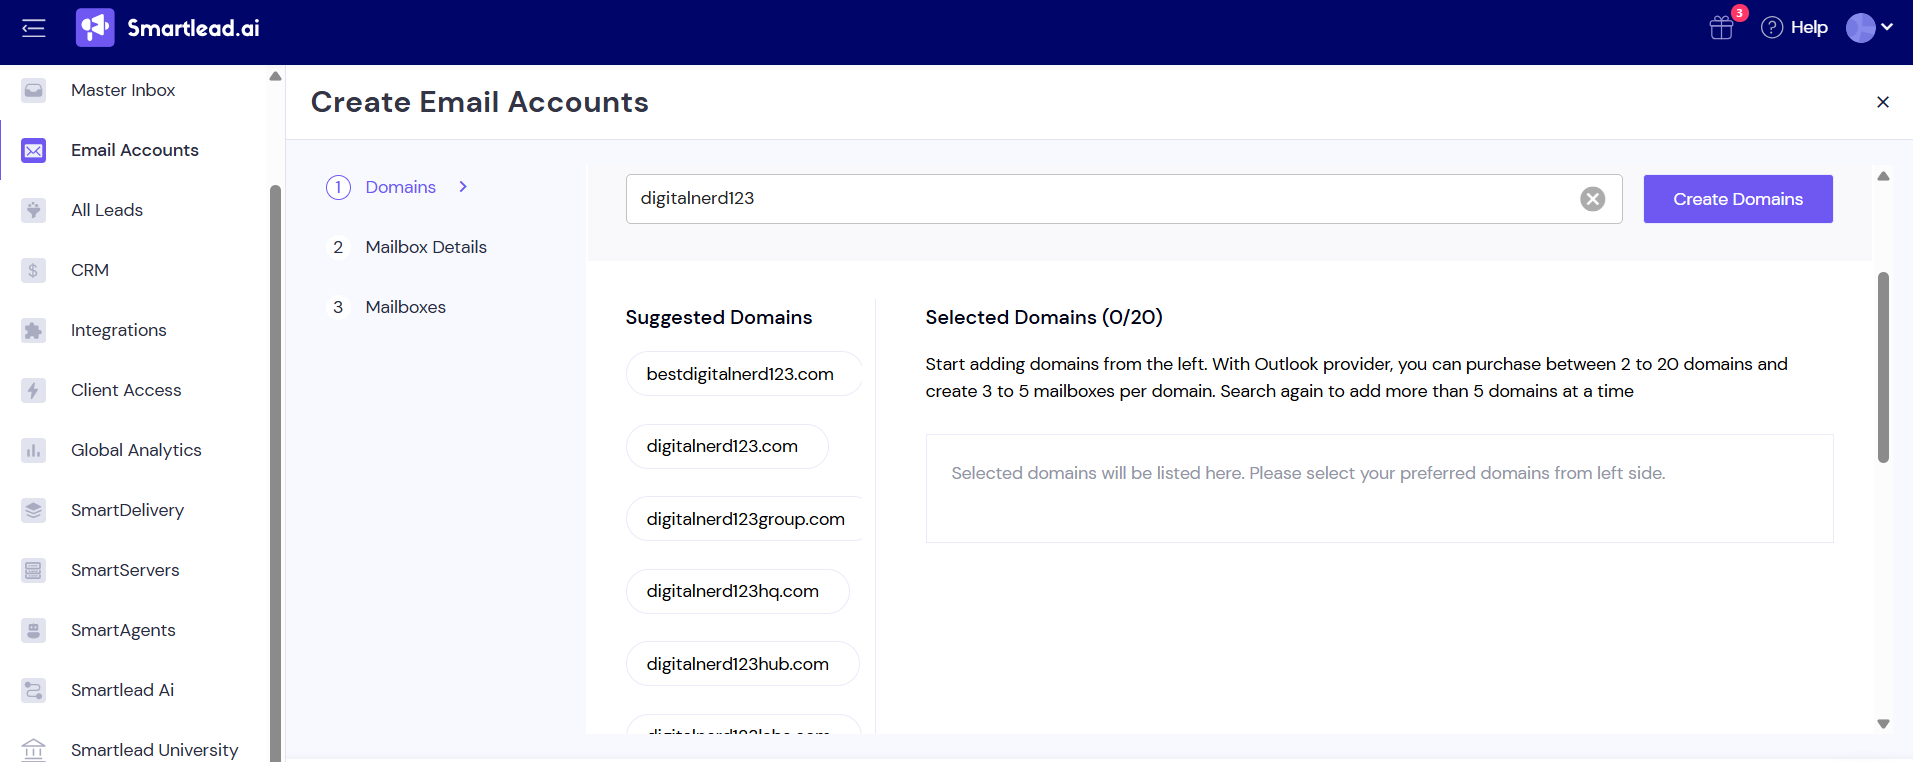This screenshot has height=762, width=1913.
Task: Click the main panel scroll up arrow
Action: (x=1883, y=176)
